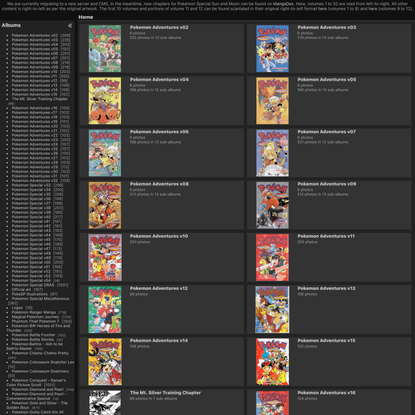This screenshot has width=415, height=415.
Task: Open the Pokemon Adventures v15 cover thumbnail
Action: click(272, 362)
